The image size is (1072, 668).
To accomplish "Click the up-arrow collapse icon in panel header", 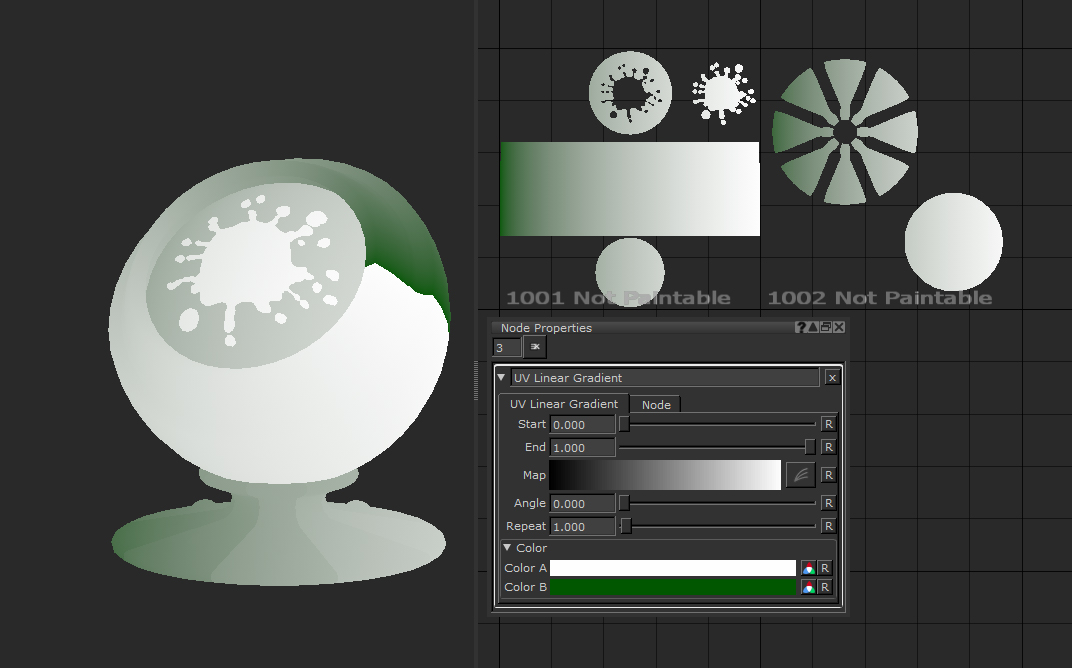I will click(x=813, y=328).
